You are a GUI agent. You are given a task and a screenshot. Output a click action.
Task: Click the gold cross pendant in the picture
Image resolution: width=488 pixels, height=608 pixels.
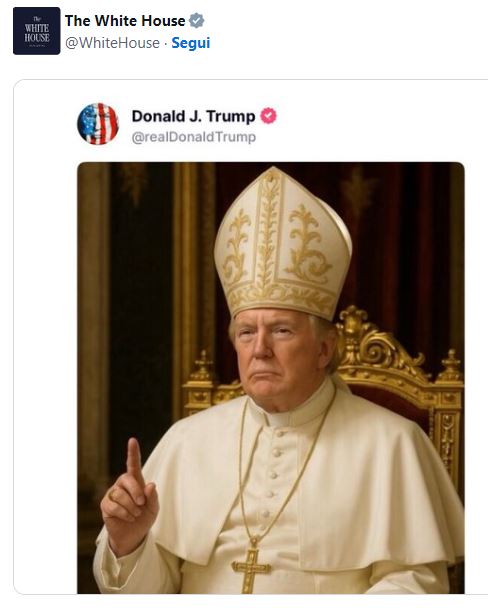pos(251,568)
